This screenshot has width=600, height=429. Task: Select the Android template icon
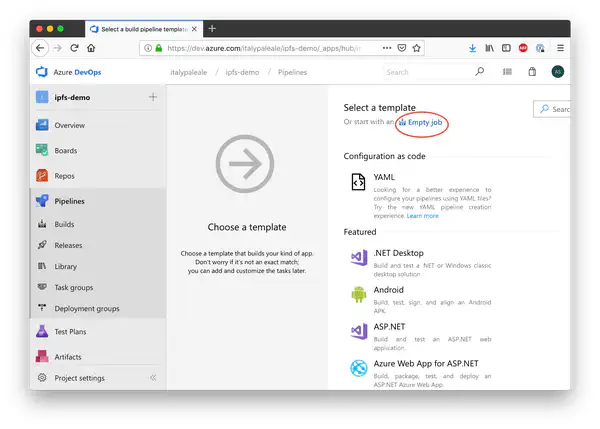click(x=358, y=293)
